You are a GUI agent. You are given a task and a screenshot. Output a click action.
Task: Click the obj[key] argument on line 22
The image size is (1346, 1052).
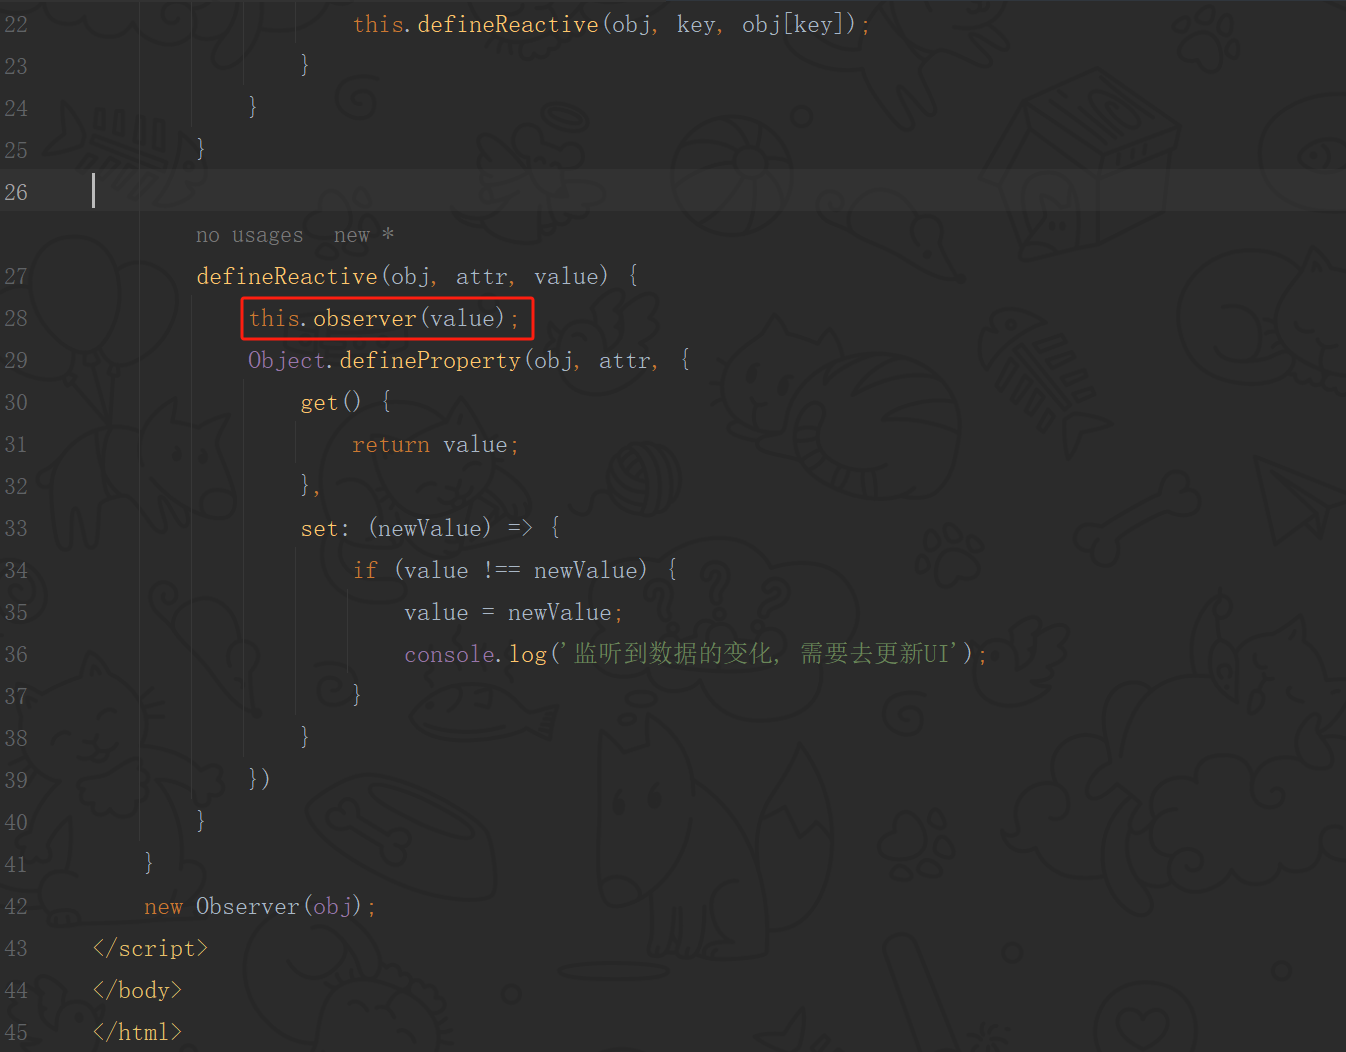tap(793, 24)
